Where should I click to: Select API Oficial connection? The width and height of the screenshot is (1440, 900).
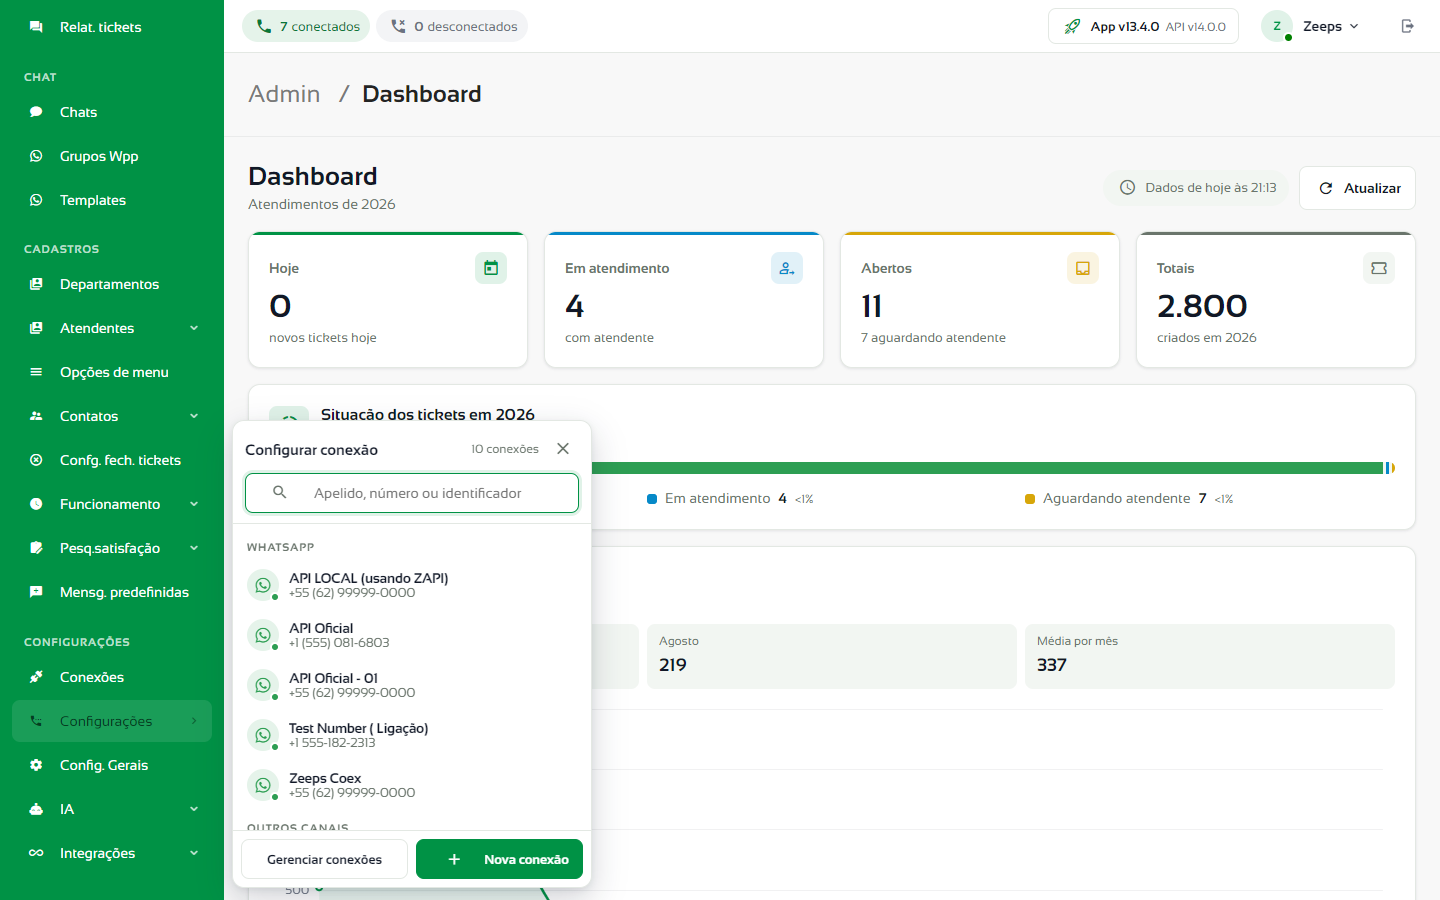tap(412, 635)
